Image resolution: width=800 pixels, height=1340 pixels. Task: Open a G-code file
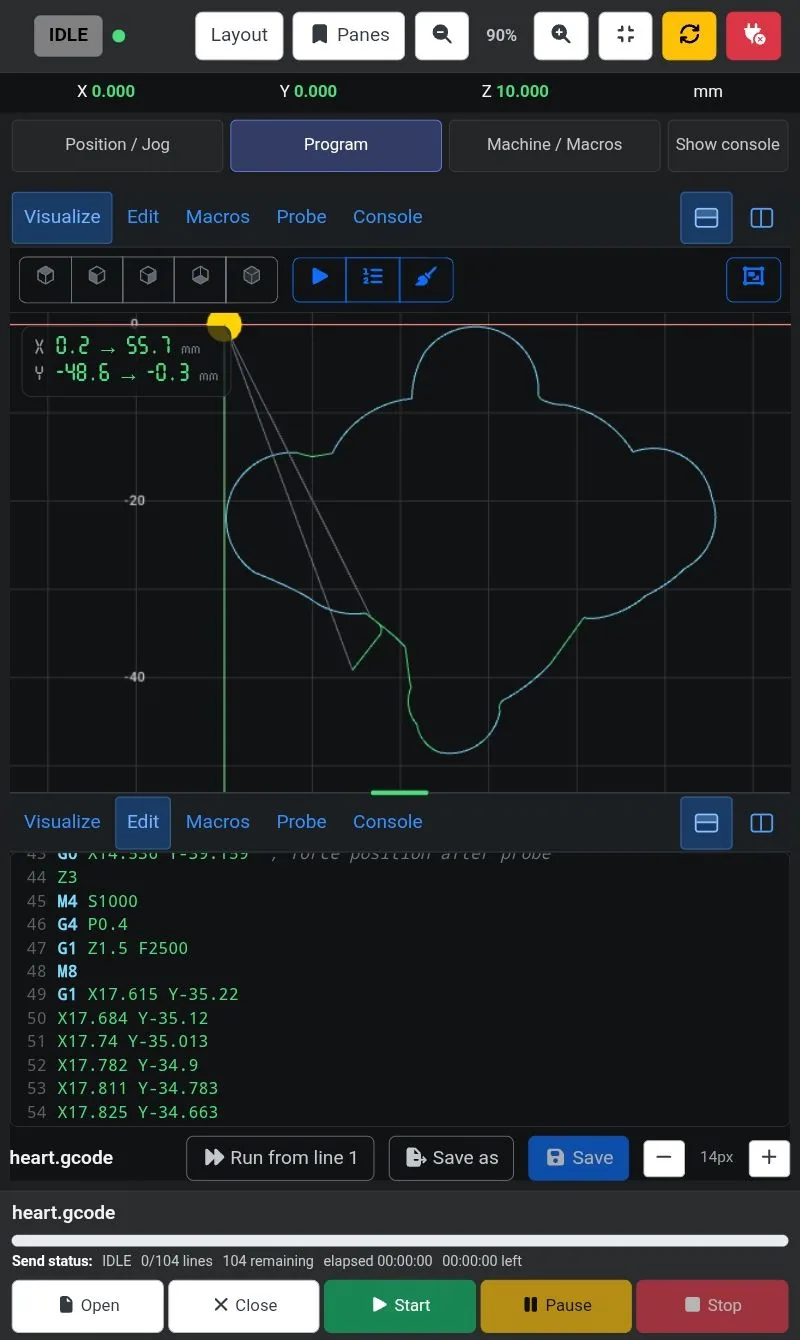(88, 1306)
